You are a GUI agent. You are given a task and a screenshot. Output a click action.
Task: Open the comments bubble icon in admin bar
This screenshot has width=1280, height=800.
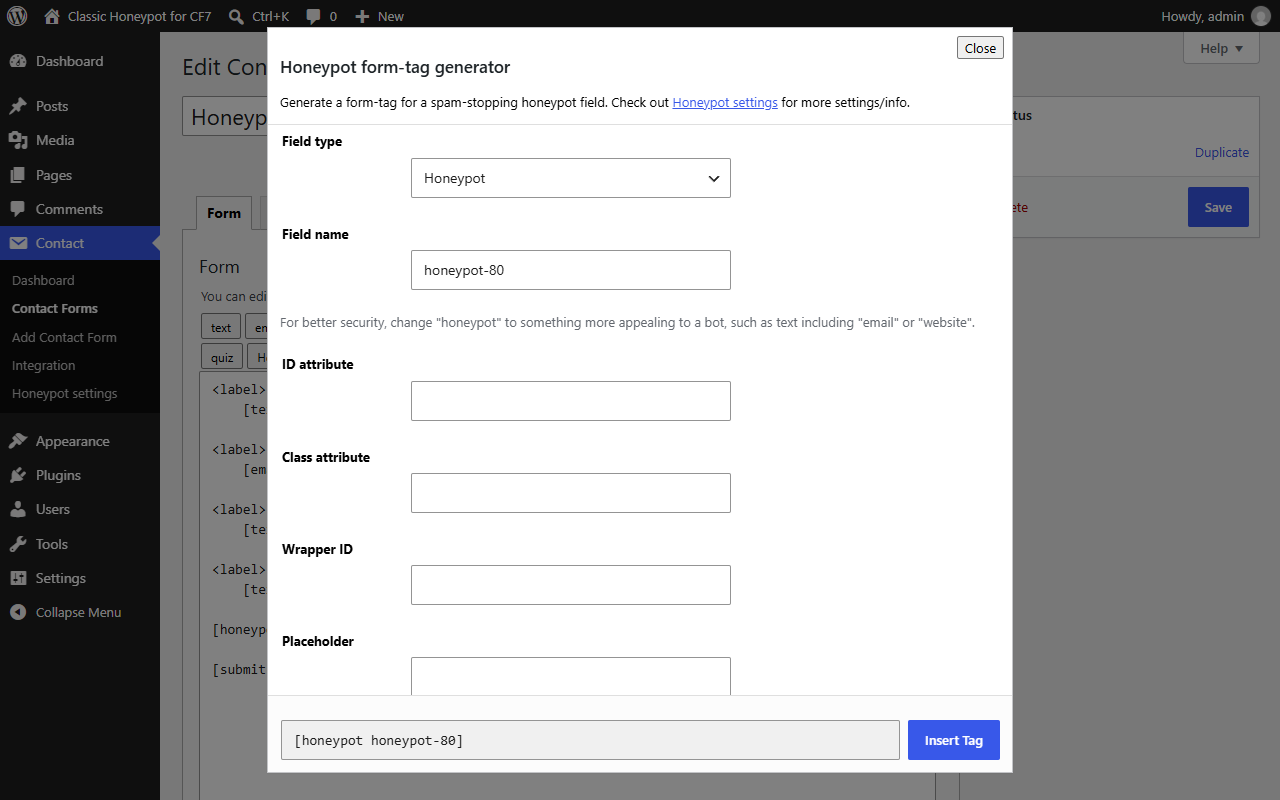click(x=314, y=16)
